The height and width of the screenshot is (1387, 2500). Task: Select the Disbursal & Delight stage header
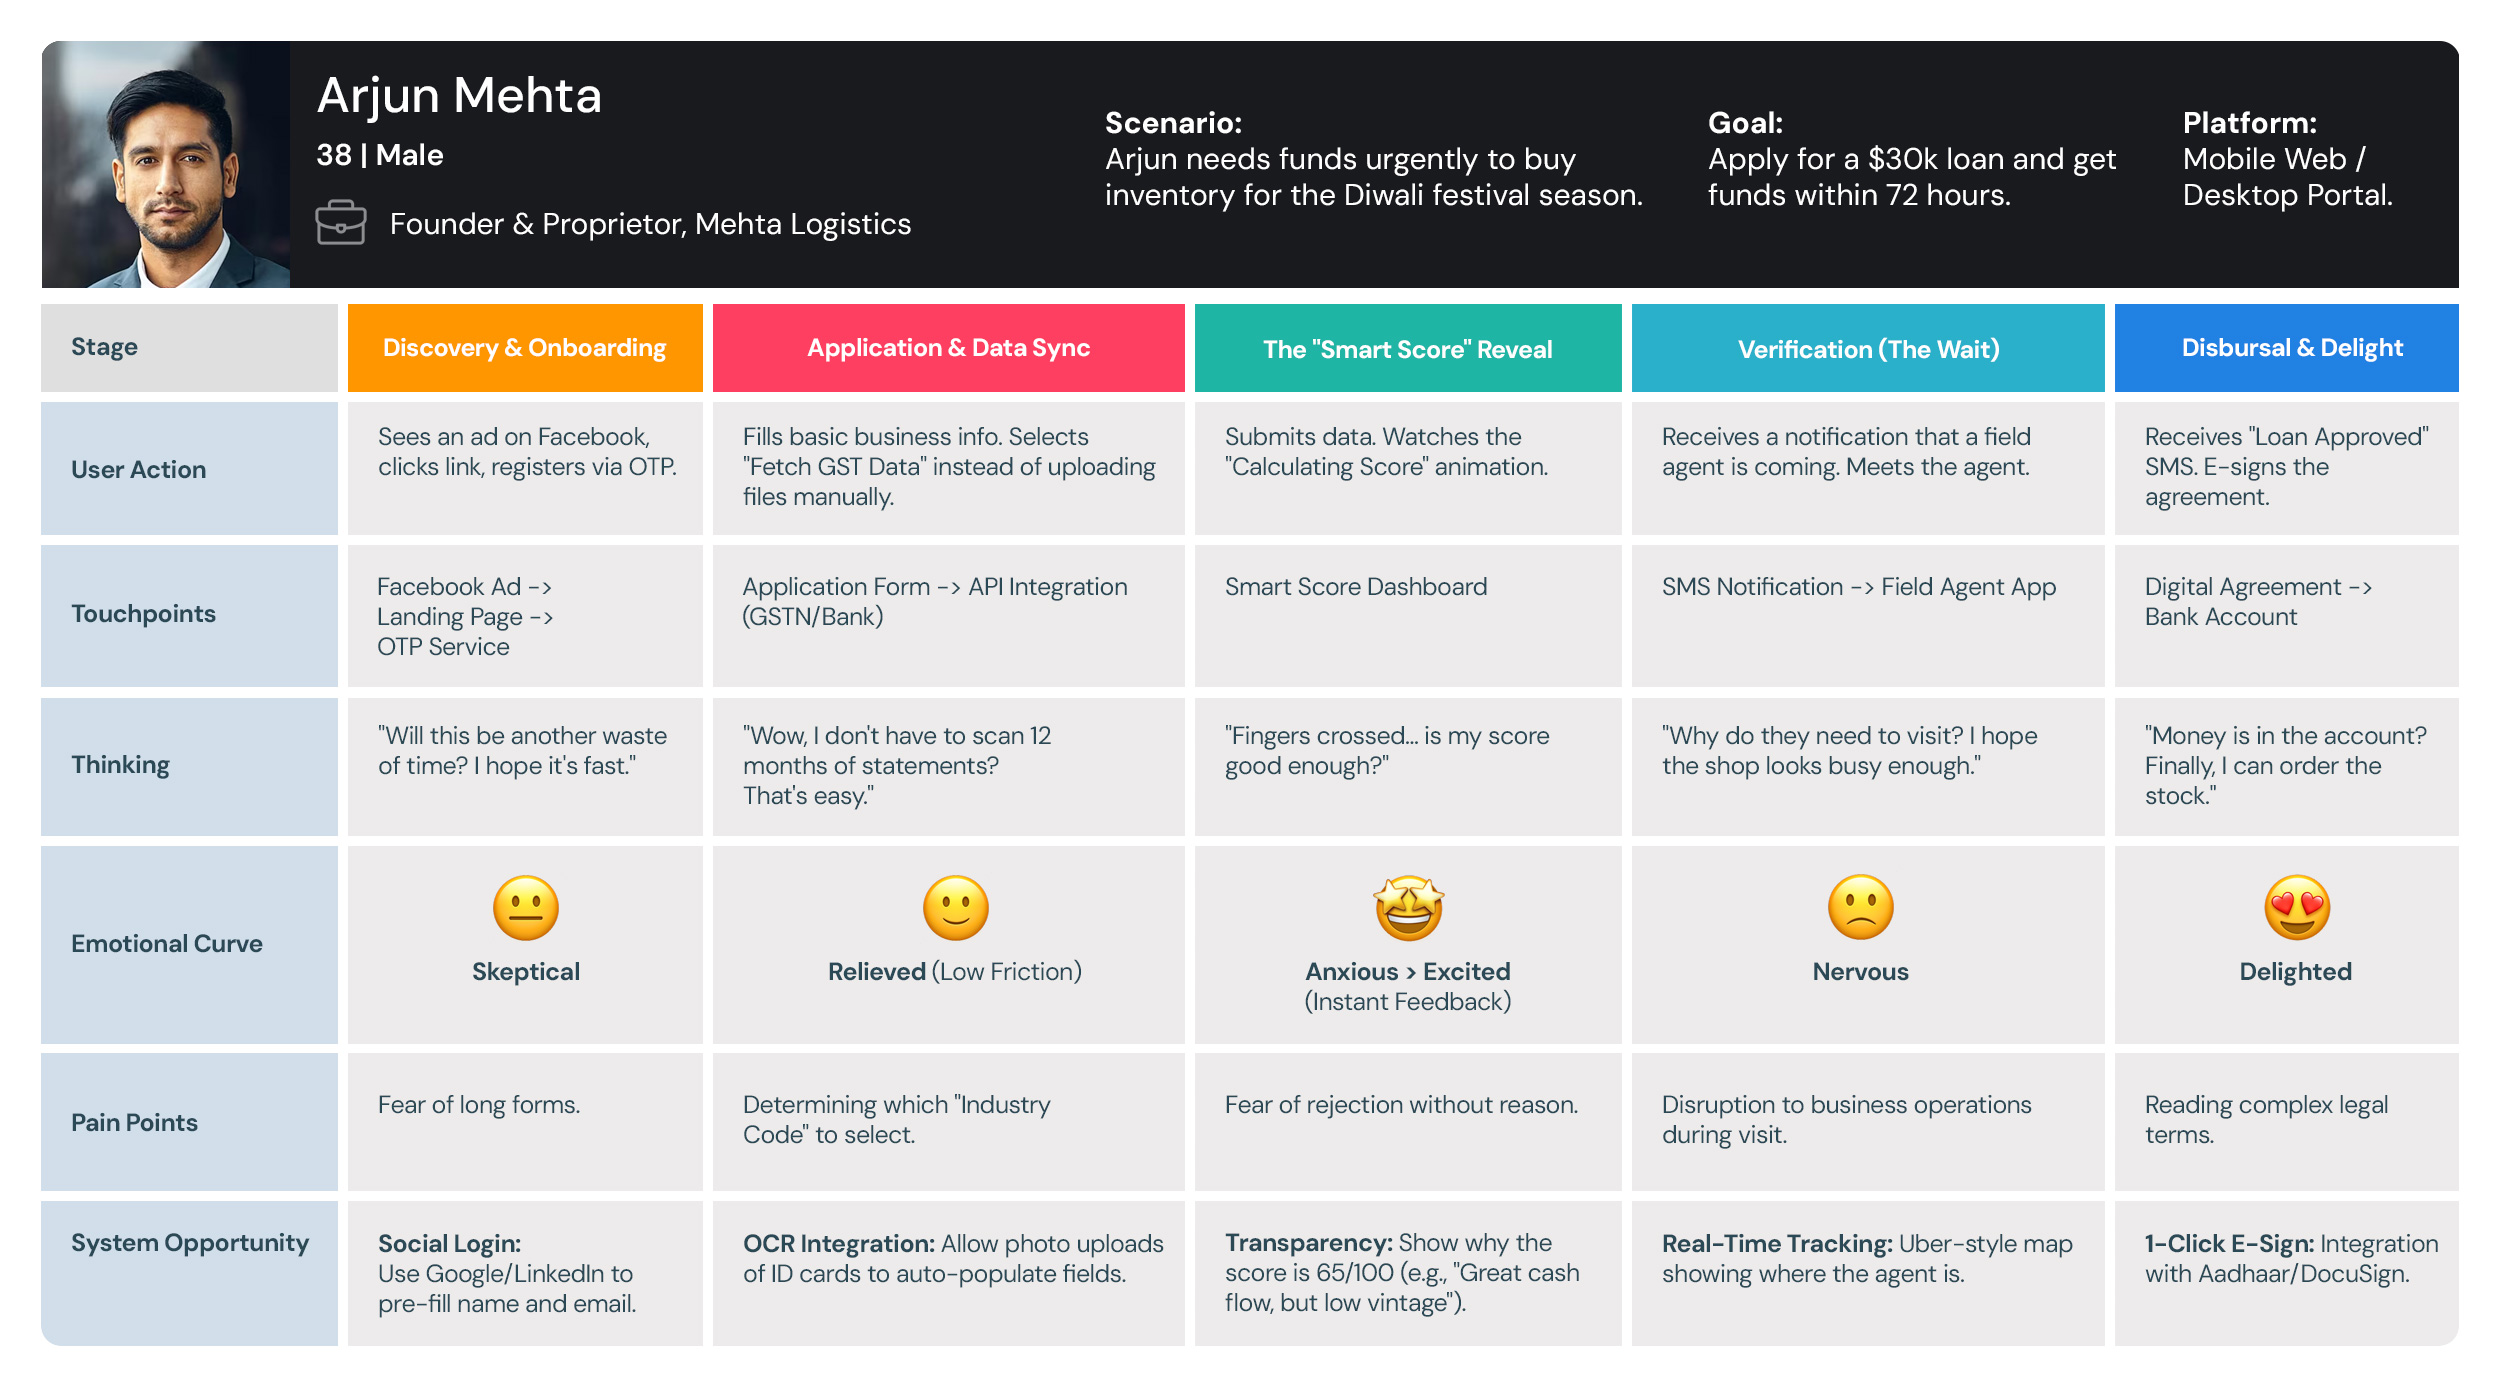pyautogui.click(x=2291, y=348)
